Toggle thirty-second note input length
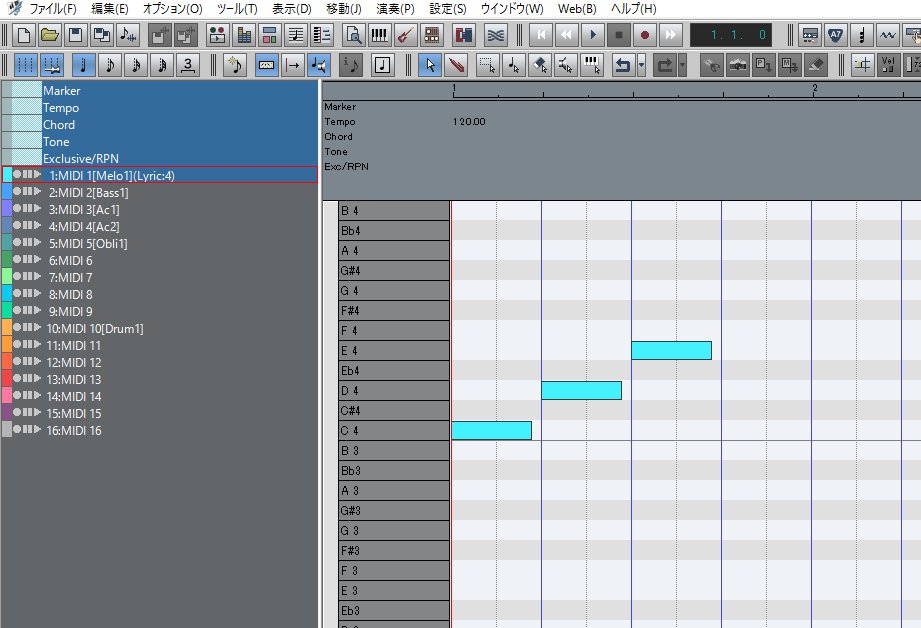 (162, 65)
